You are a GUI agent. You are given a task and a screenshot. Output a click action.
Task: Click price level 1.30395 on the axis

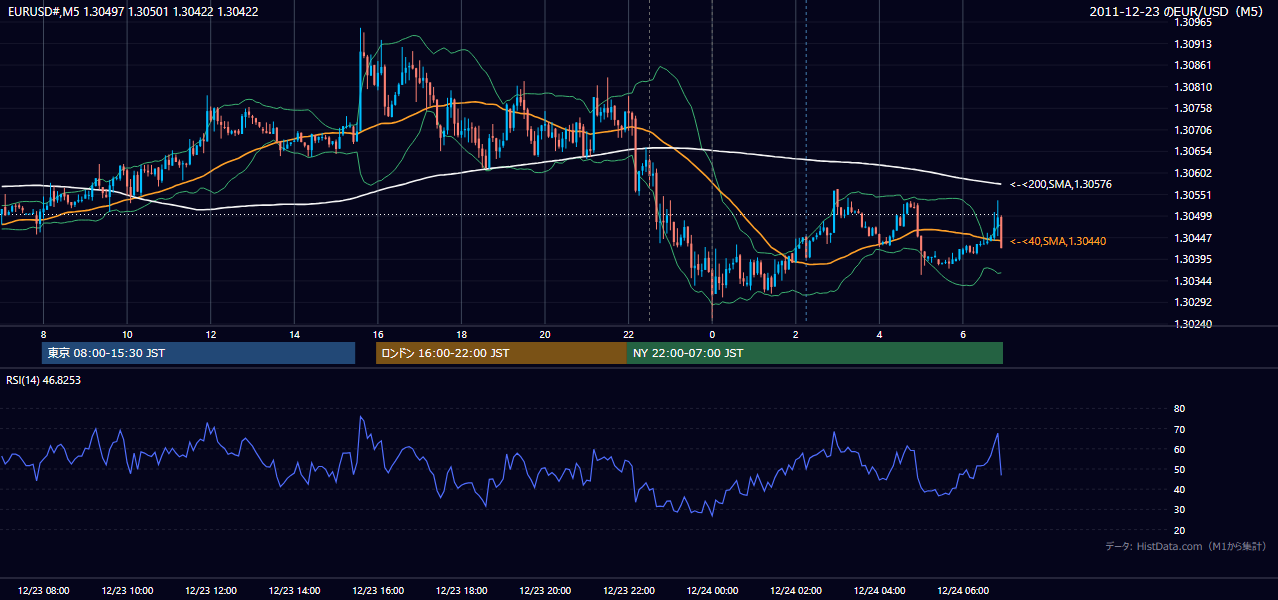pyautogui.click(x=1195, y=259)
